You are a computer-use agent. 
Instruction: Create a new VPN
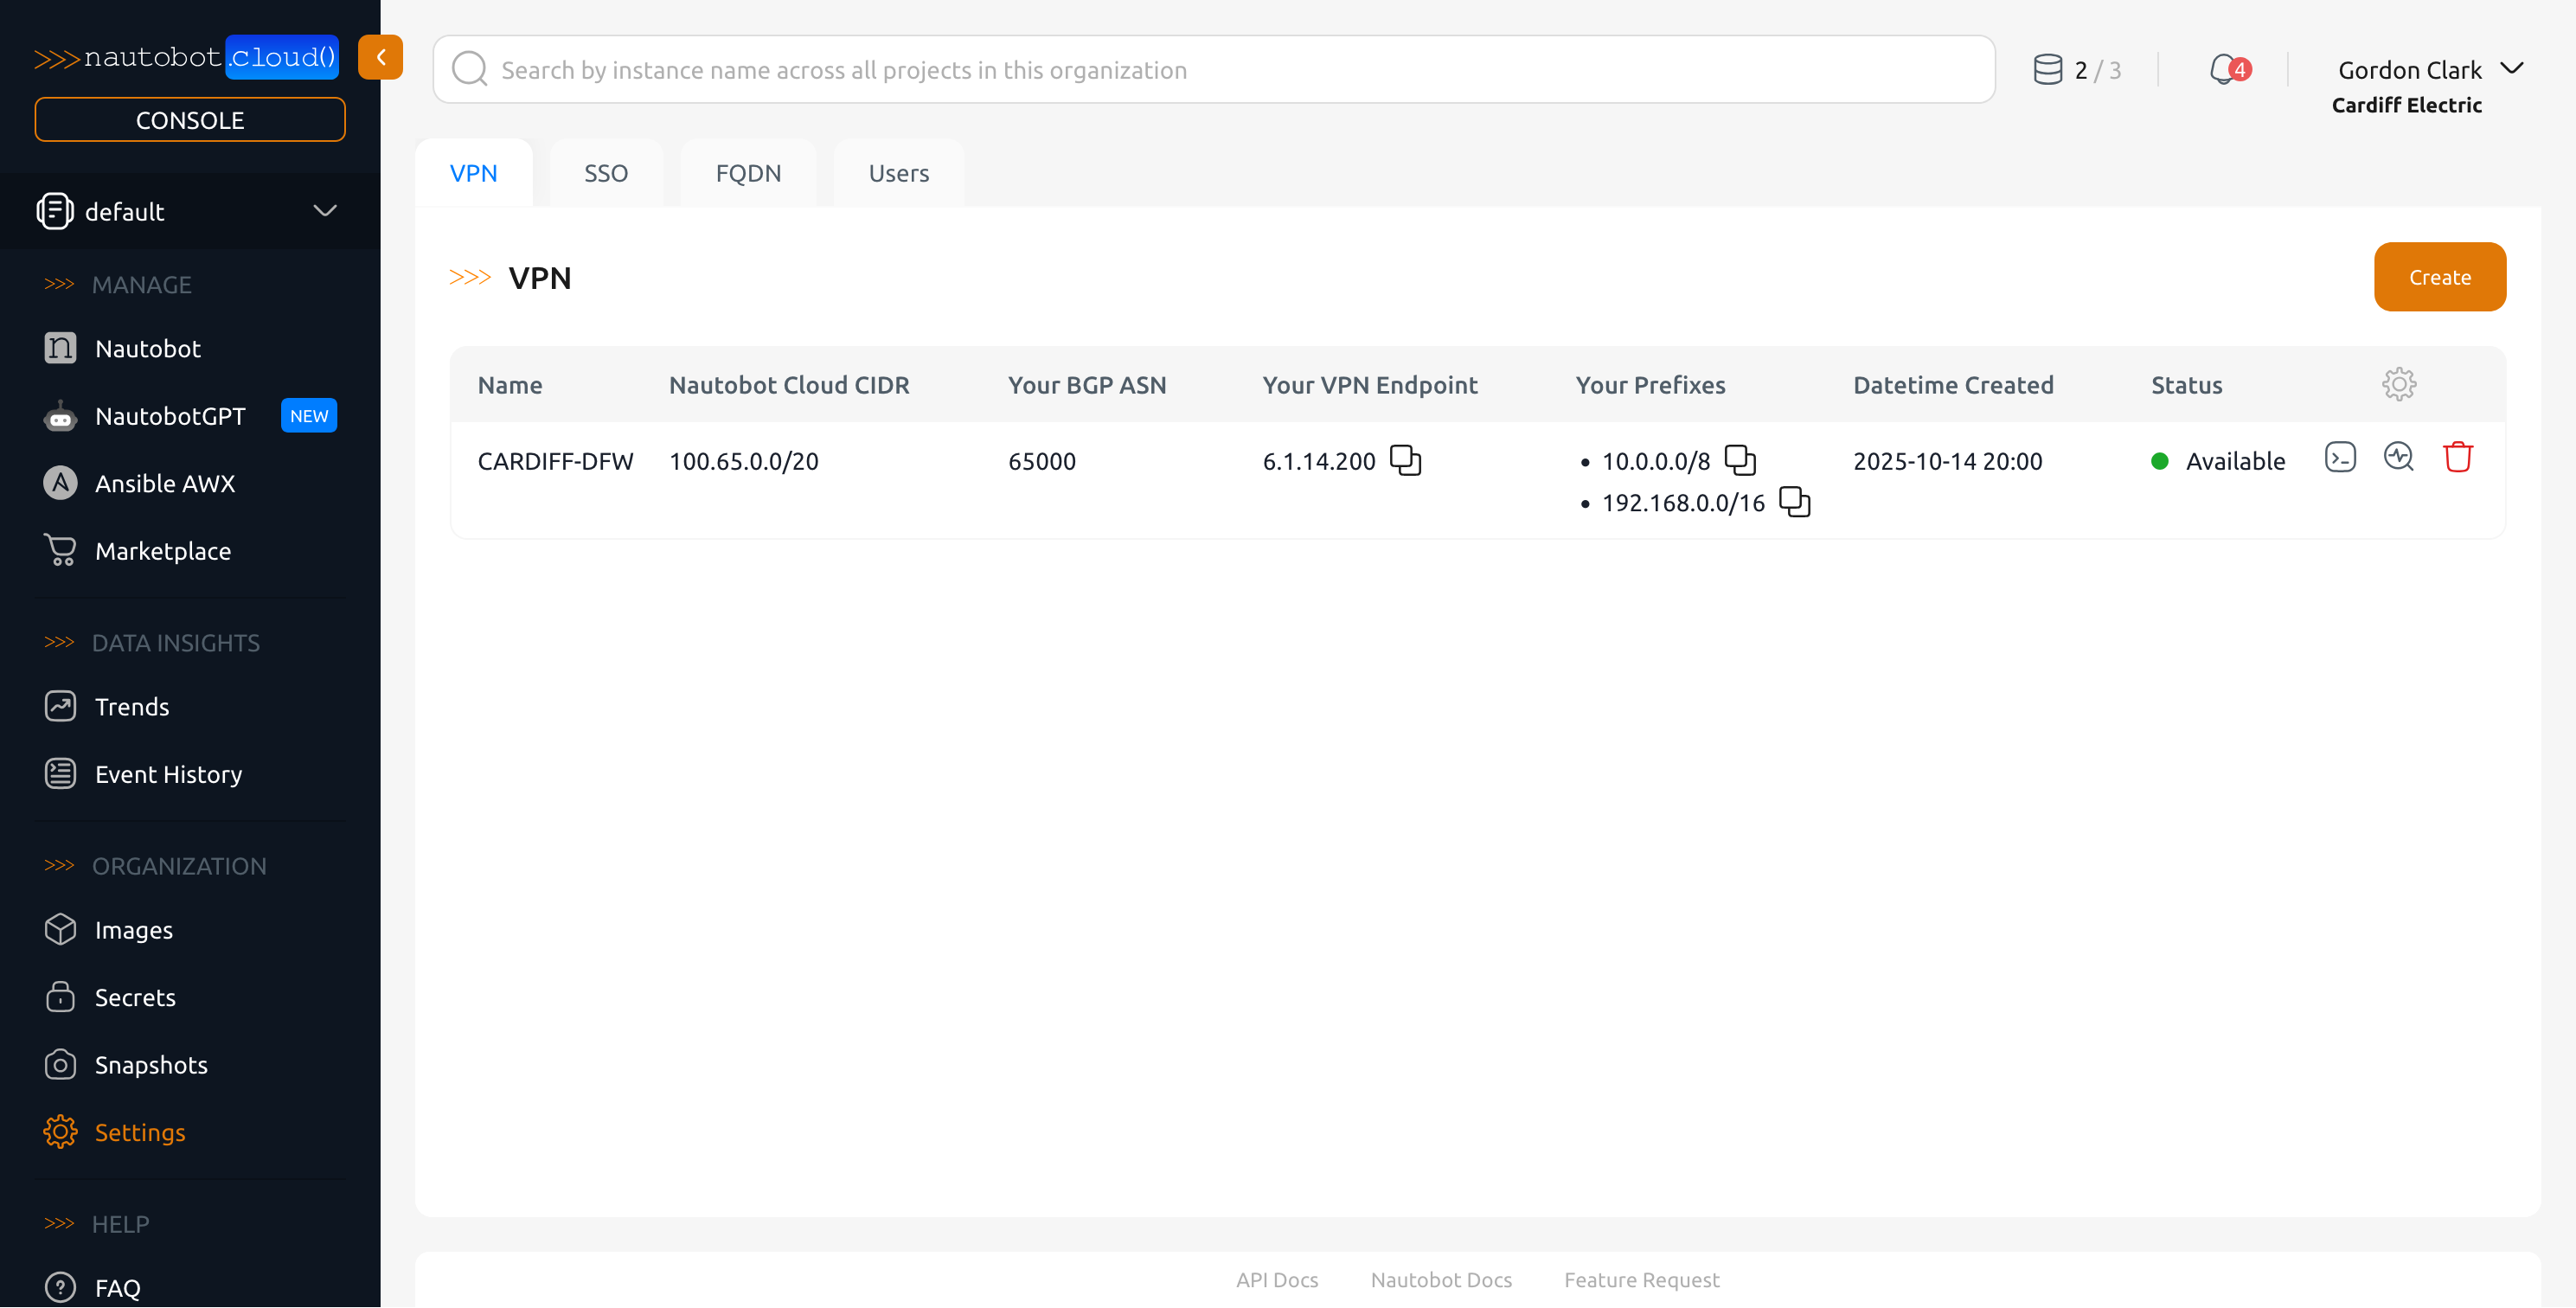[x=2439, y=276]
